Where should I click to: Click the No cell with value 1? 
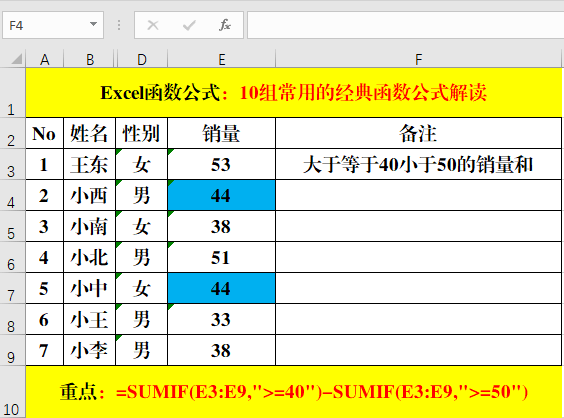tap(45, 164)
